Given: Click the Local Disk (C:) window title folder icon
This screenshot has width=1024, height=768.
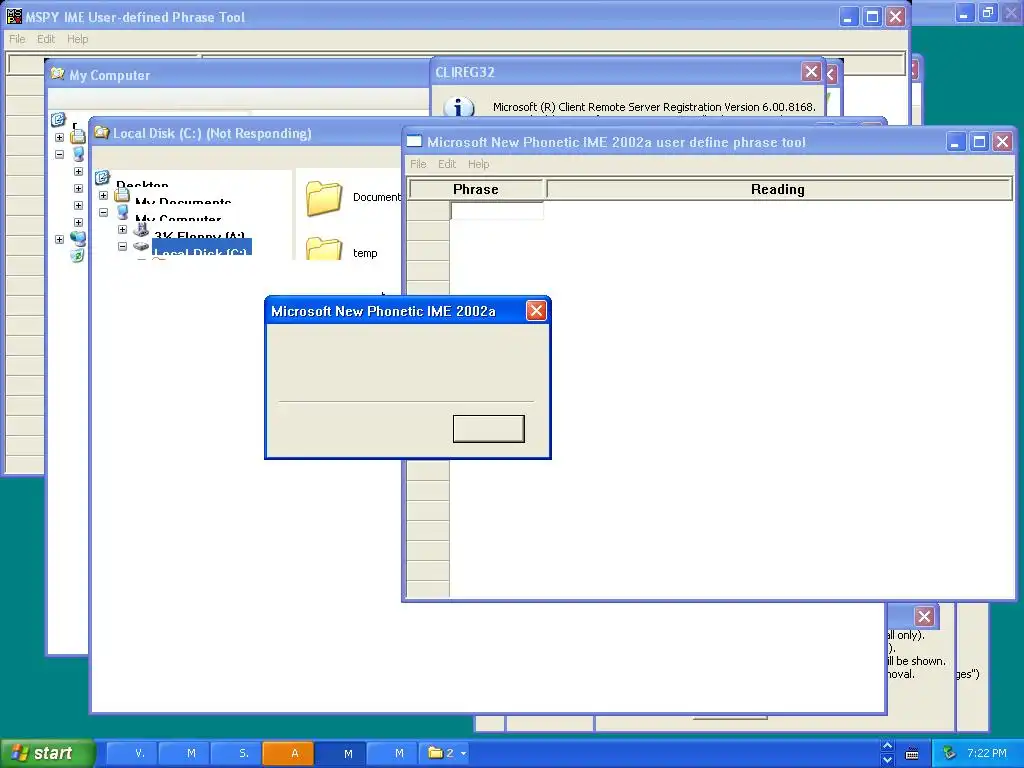Looking at the screenshot, I should [x=101, y=133].
